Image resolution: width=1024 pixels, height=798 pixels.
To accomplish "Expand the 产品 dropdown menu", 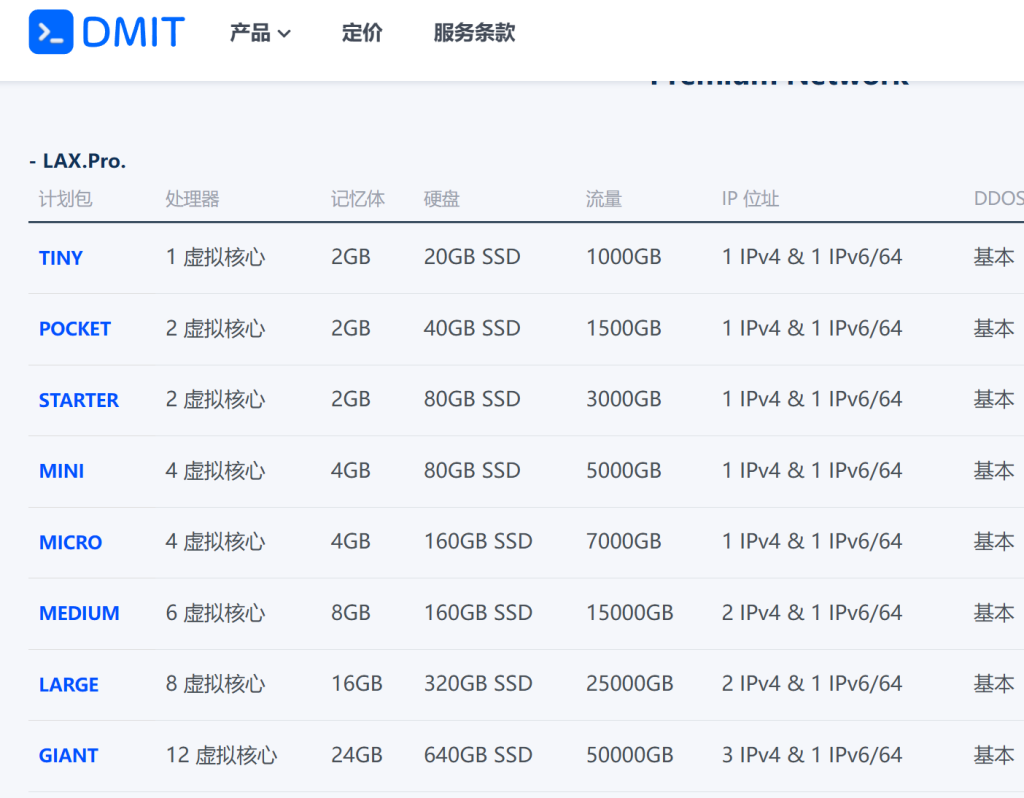I will pos(260,33).
